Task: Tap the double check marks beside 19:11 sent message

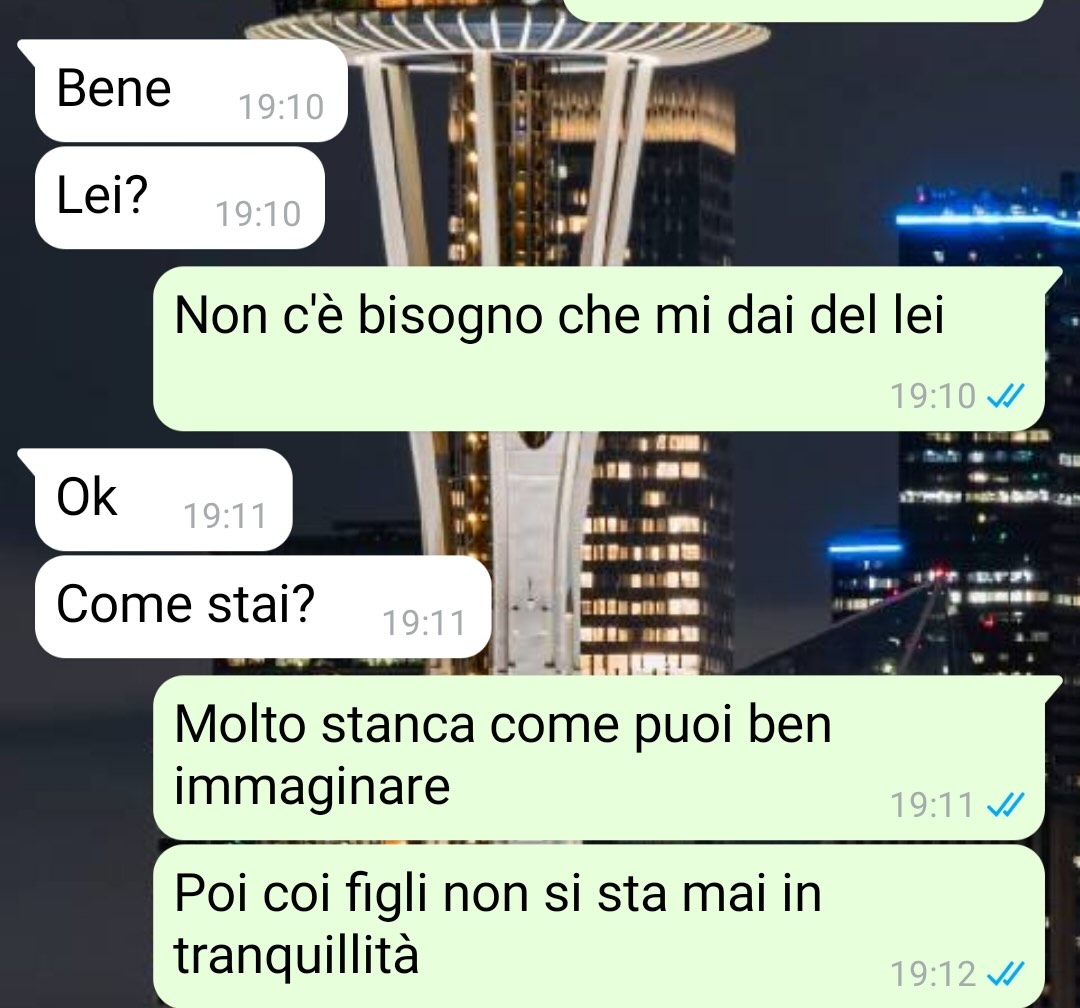Action: (x=1006, y=804)
